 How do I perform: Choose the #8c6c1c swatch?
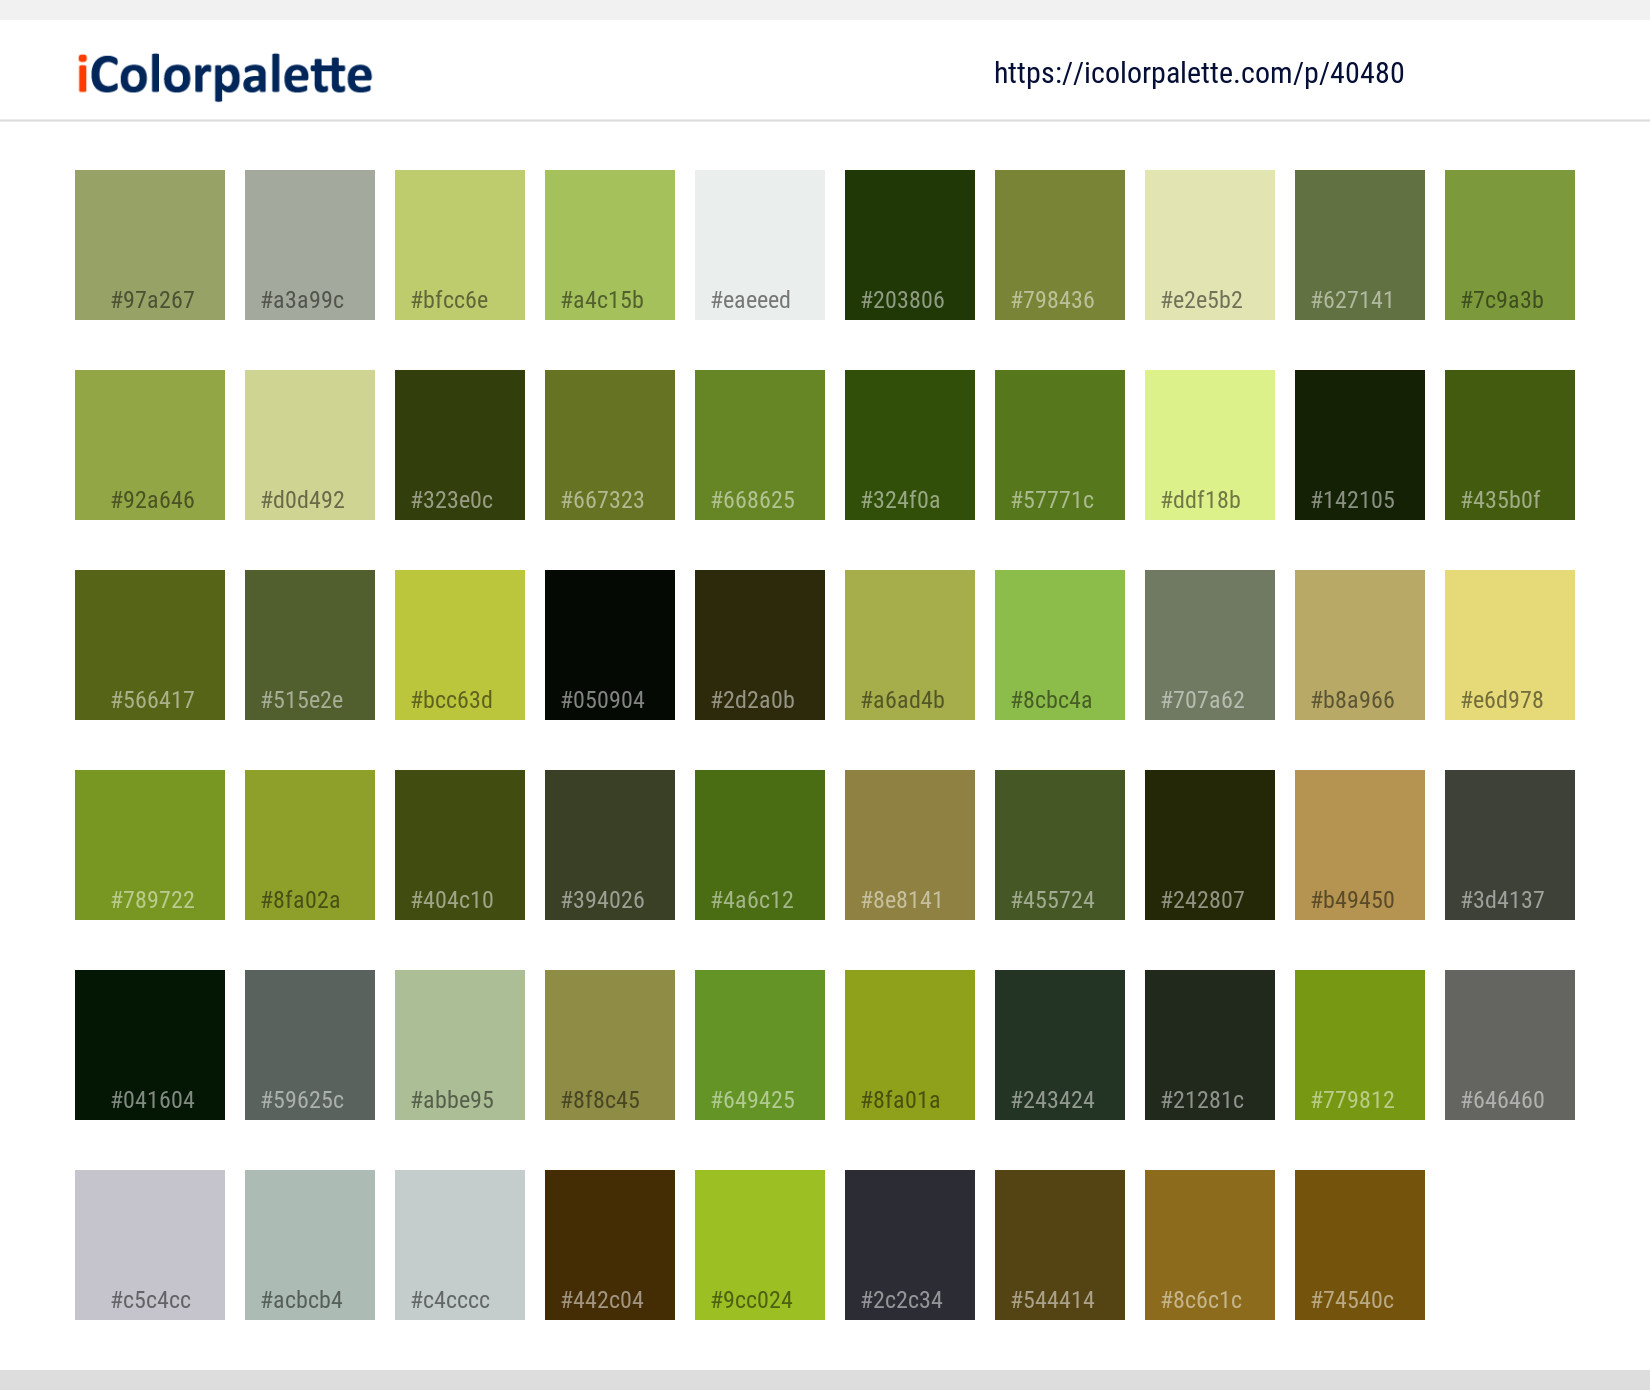1210,1245
